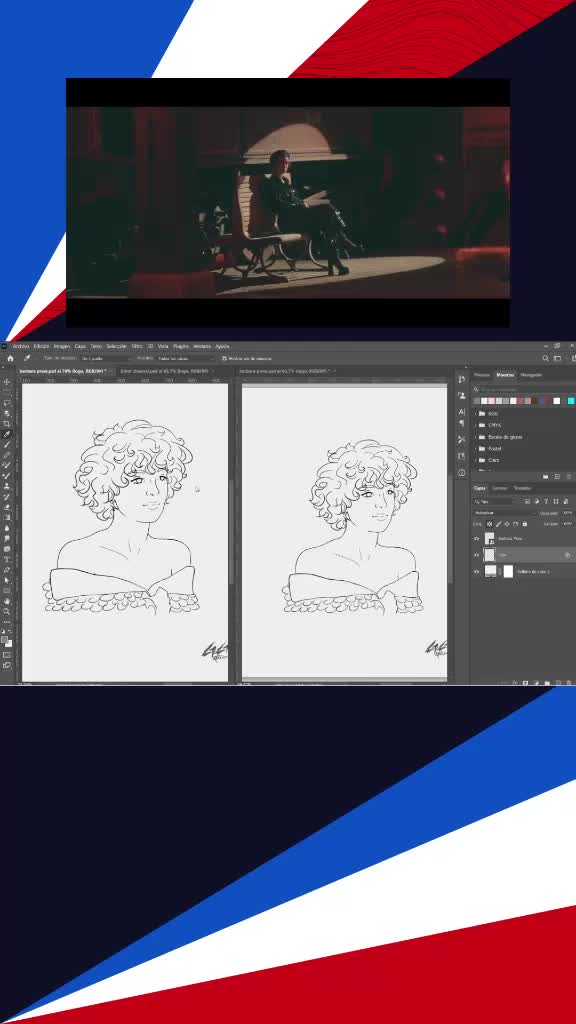Expand the CMYK swatches folder
Screen dimensions: 576x1024
pyautogui.click(x=475, y=425)
